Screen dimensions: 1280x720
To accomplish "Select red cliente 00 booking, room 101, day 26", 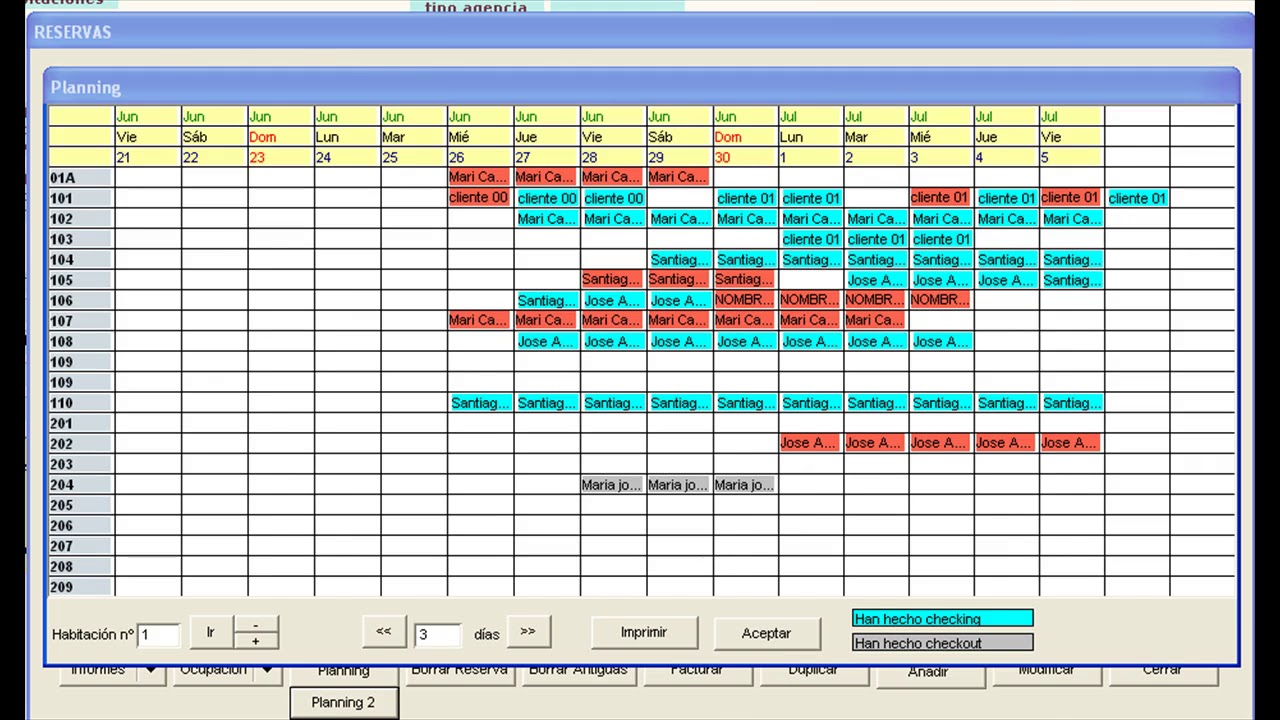I will (x=479, y=198).
